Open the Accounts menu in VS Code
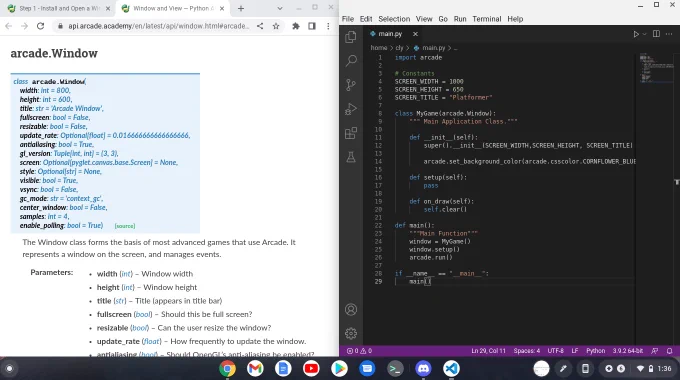The image size is (680, 380). tap(351, 309)
